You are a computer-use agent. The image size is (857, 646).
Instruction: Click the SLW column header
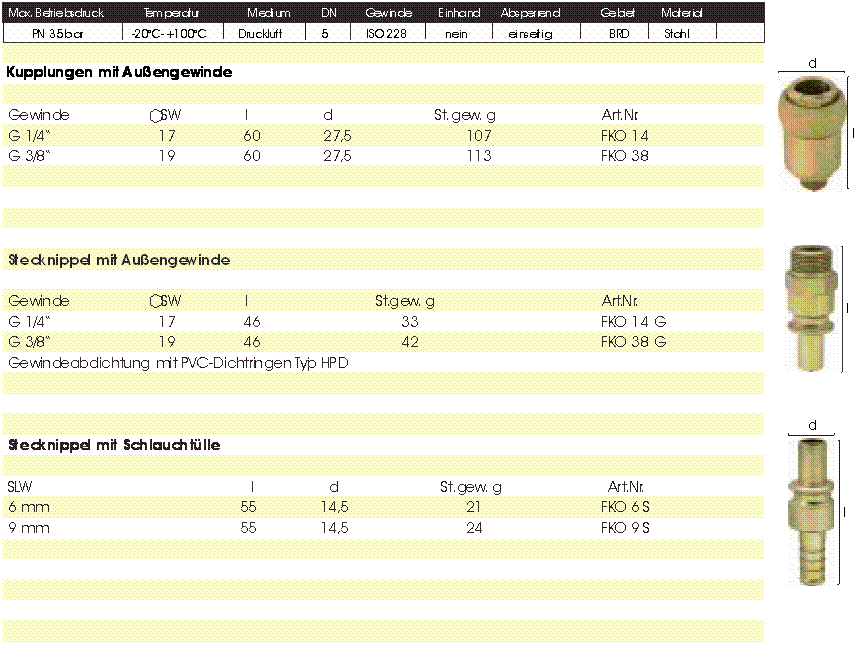(x=20, y=486)
